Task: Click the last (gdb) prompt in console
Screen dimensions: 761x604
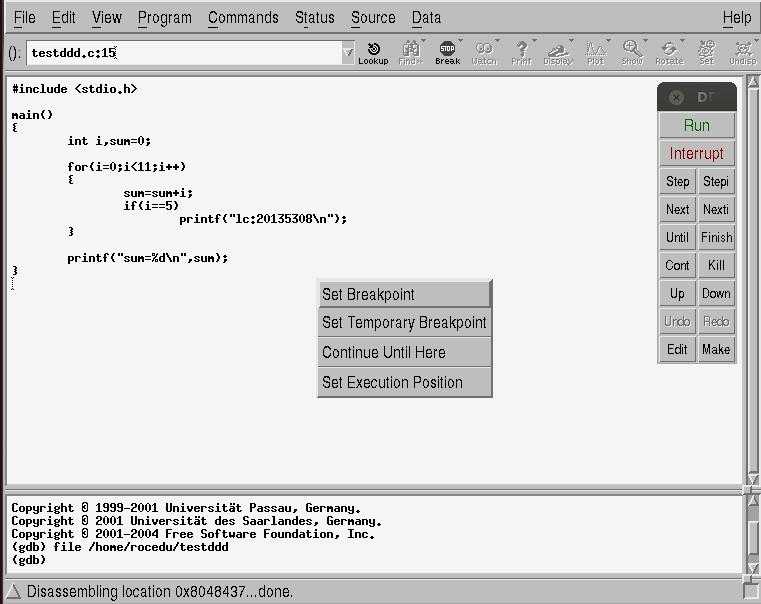Action: tap(29, 560)
